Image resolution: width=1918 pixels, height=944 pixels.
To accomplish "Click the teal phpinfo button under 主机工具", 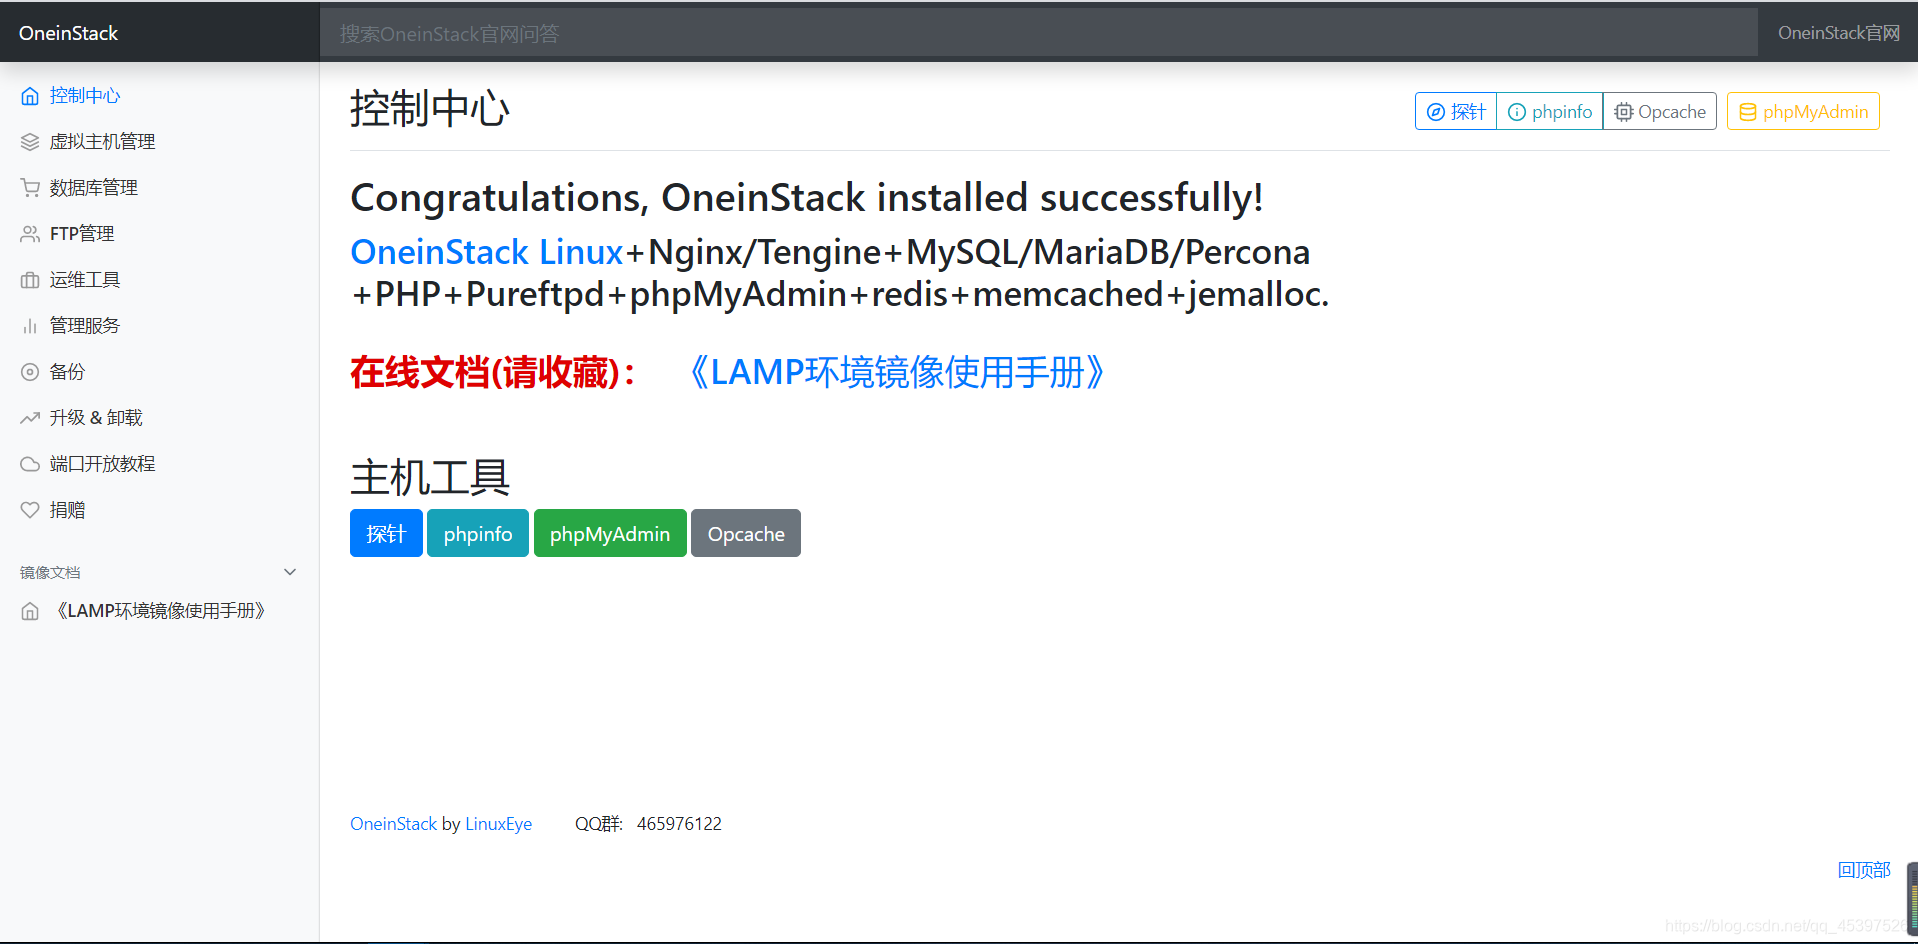I will pyautogui.click(x=478, y=533).
